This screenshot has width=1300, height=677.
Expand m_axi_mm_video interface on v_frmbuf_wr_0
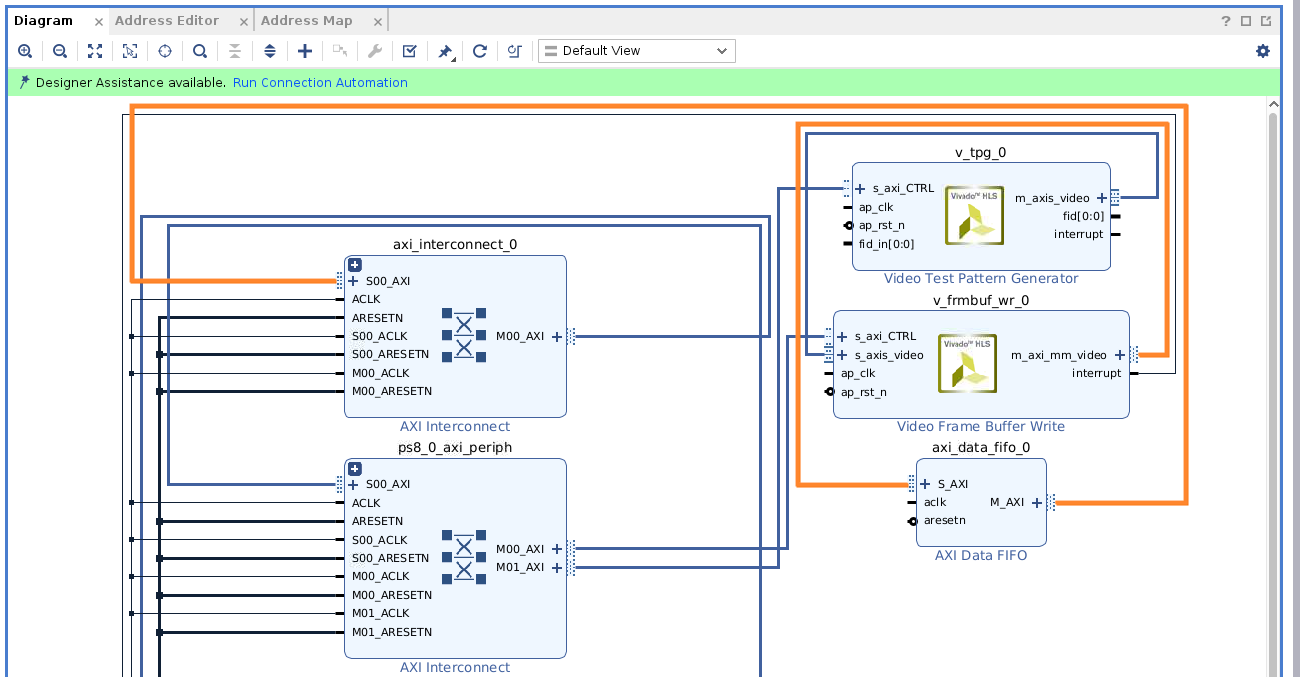coord(1120,355)
